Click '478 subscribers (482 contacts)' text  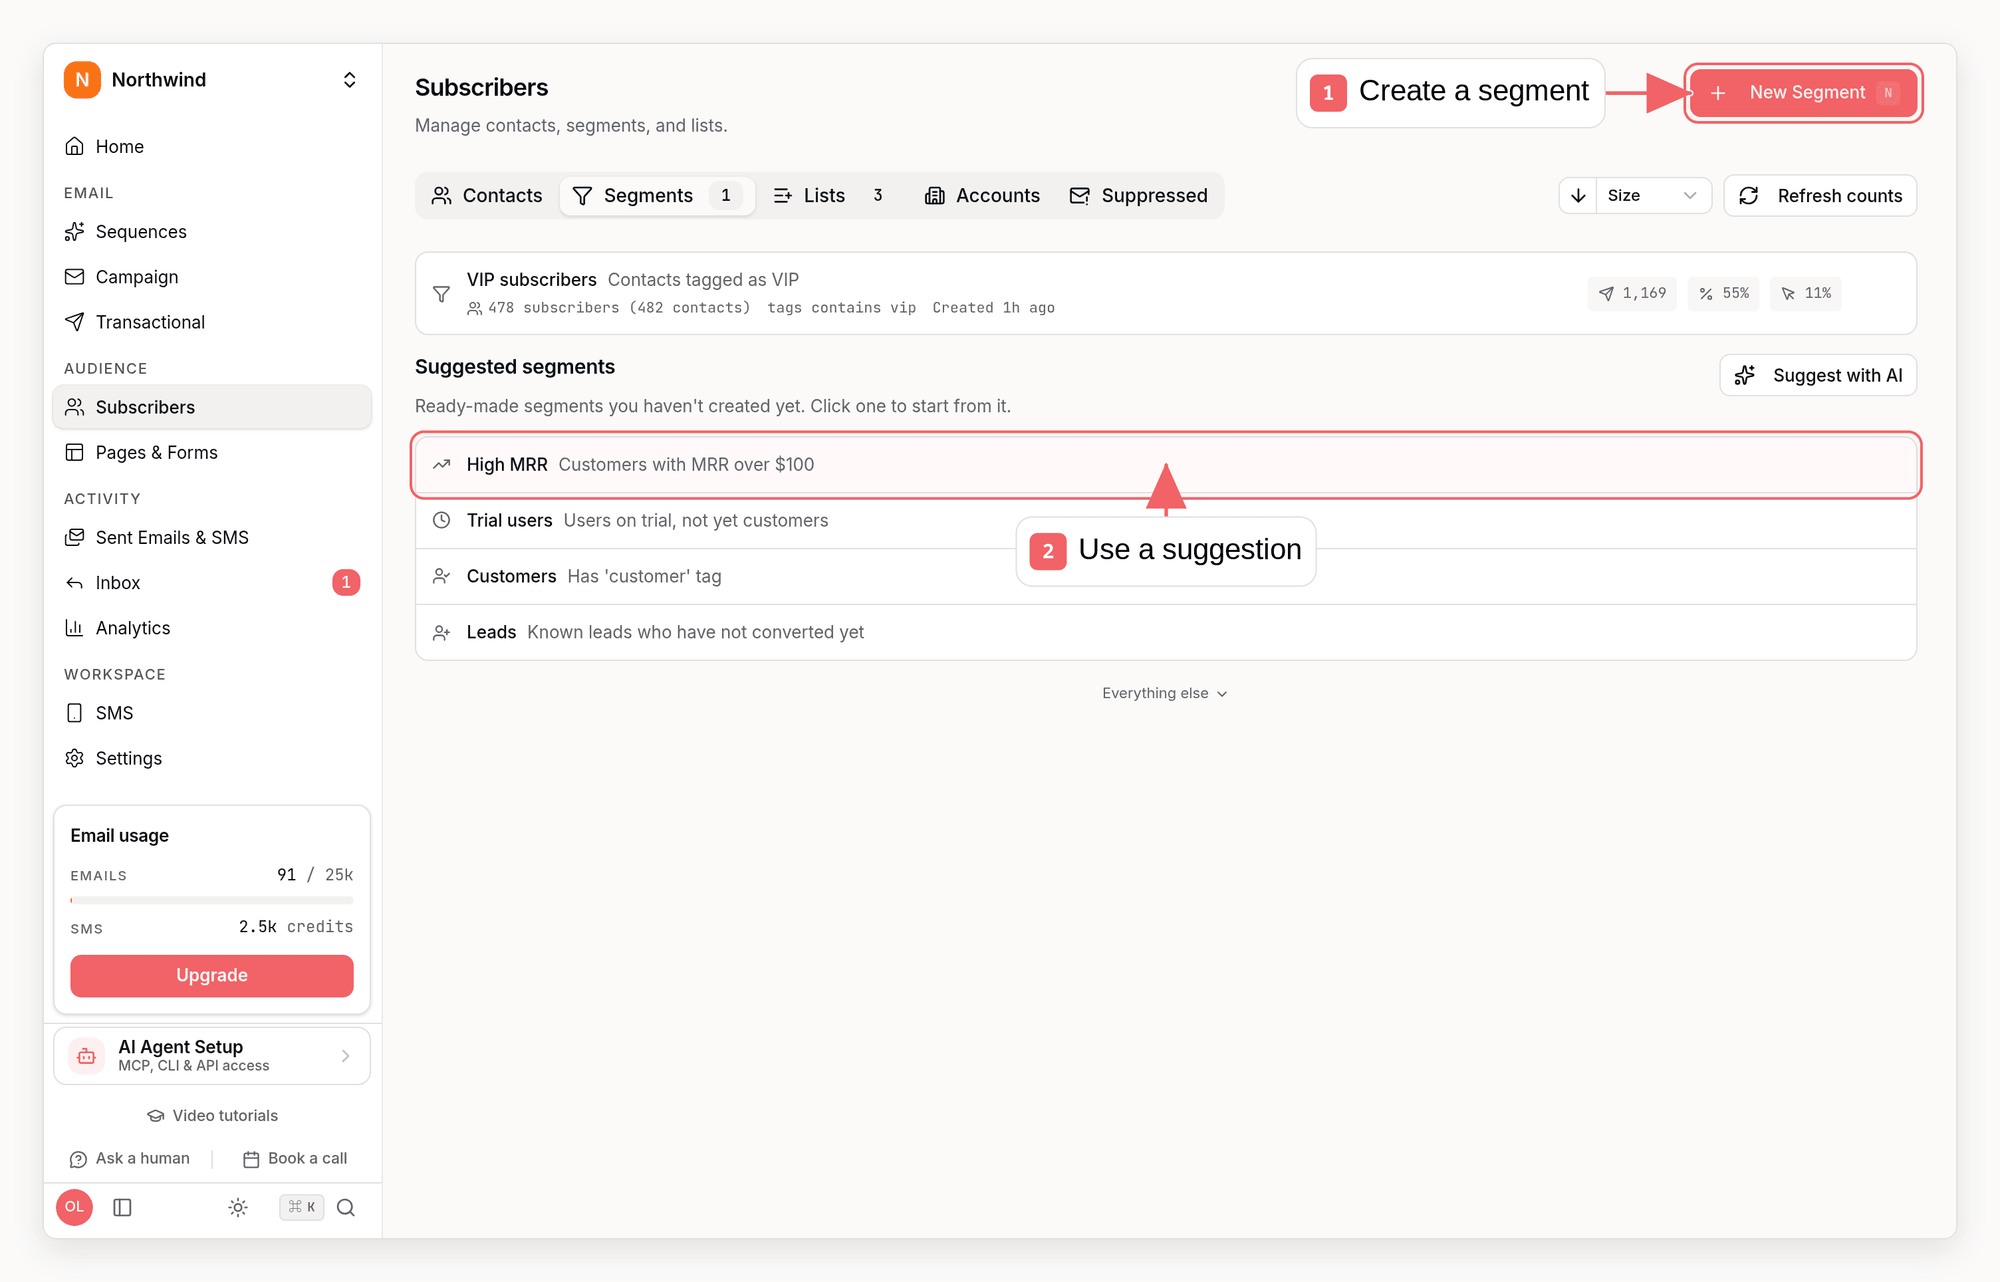tap(619, 308)
